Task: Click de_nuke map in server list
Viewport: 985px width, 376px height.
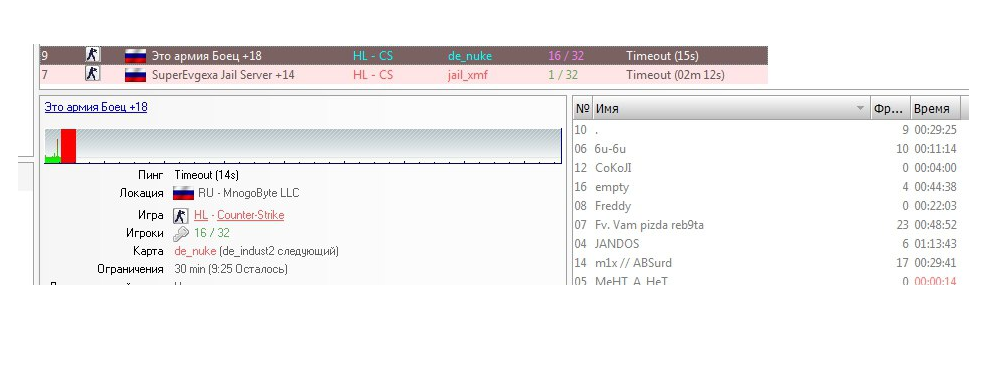Action: 470,56
